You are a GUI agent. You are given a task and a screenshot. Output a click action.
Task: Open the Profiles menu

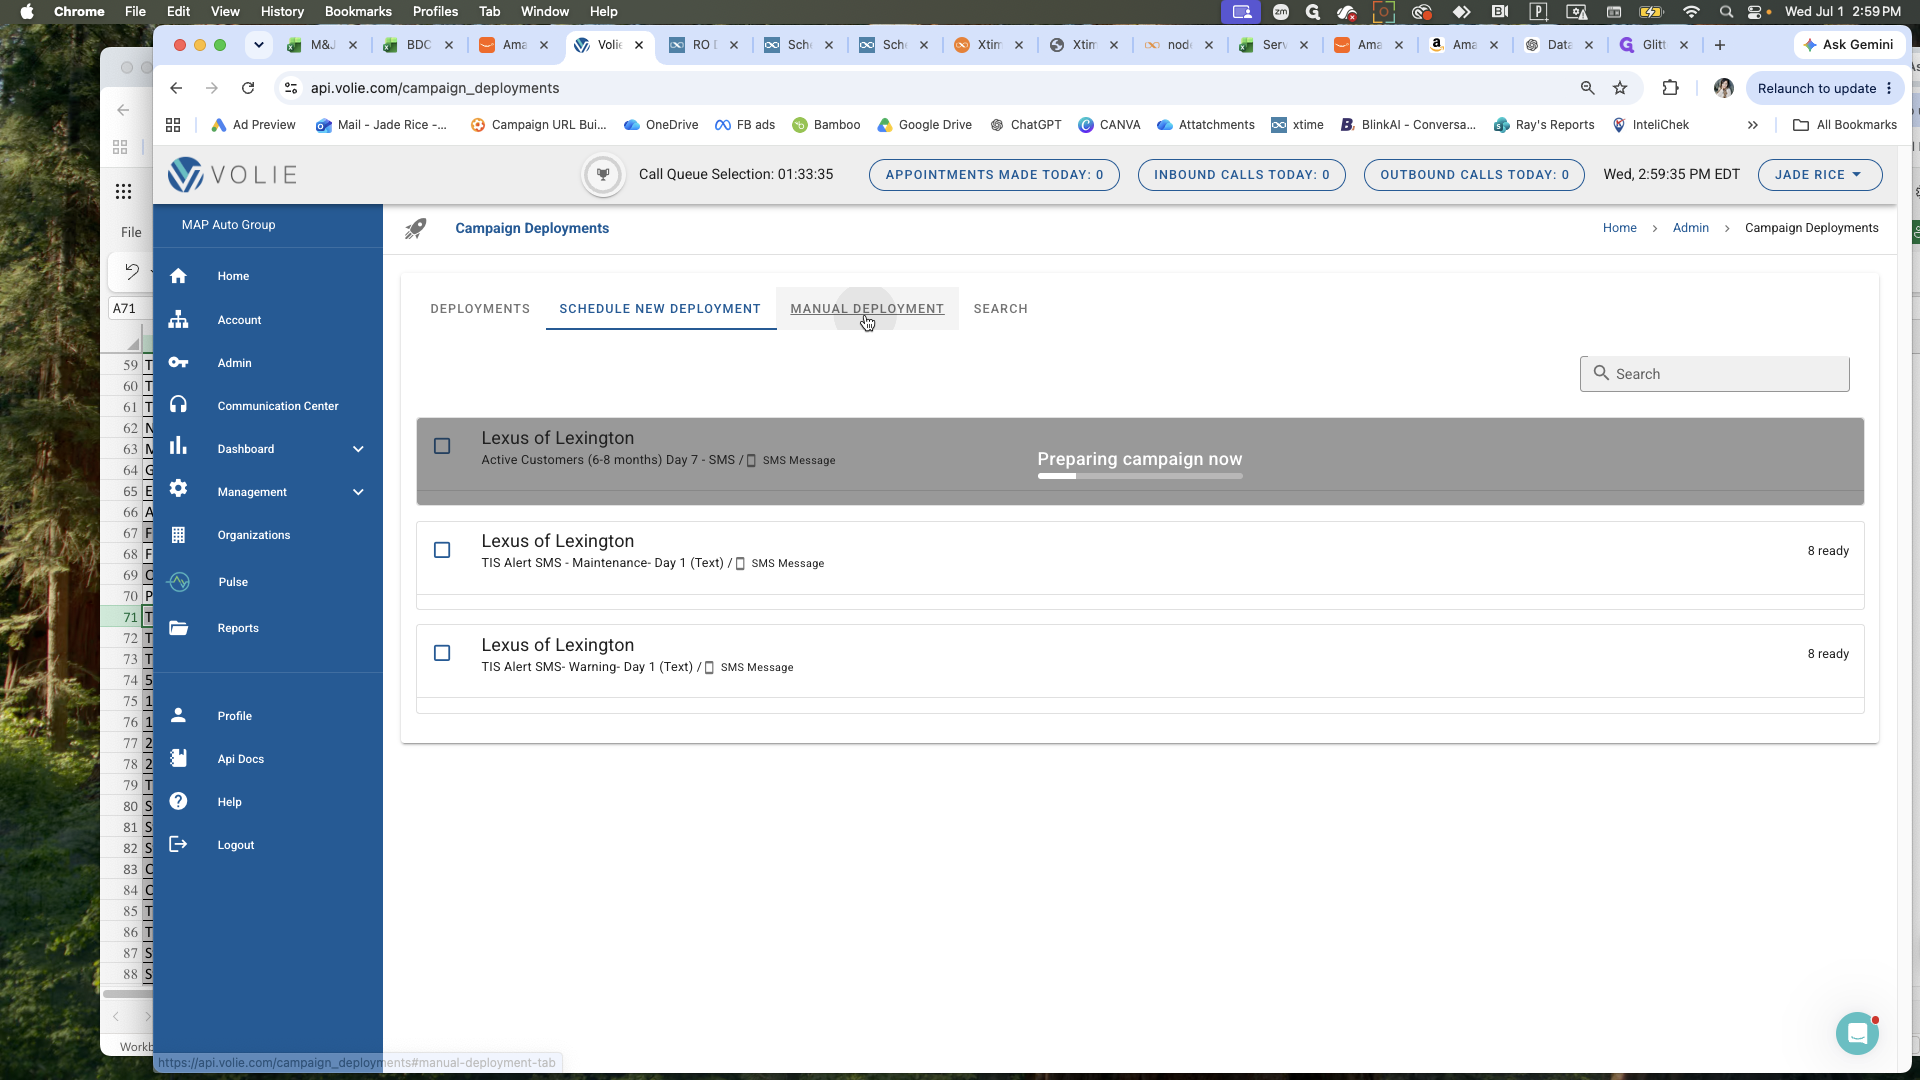coord(435,12)
